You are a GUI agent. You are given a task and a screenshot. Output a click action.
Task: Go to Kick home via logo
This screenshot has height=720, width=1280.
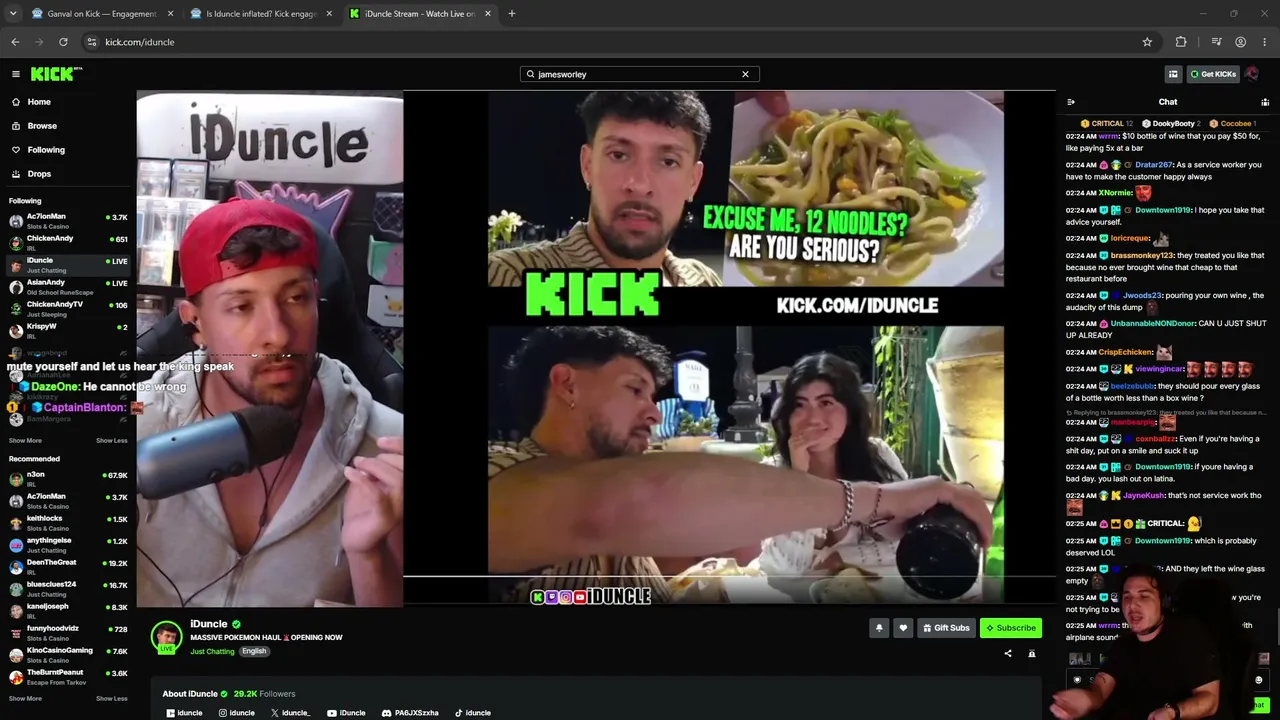click(54, 74)
